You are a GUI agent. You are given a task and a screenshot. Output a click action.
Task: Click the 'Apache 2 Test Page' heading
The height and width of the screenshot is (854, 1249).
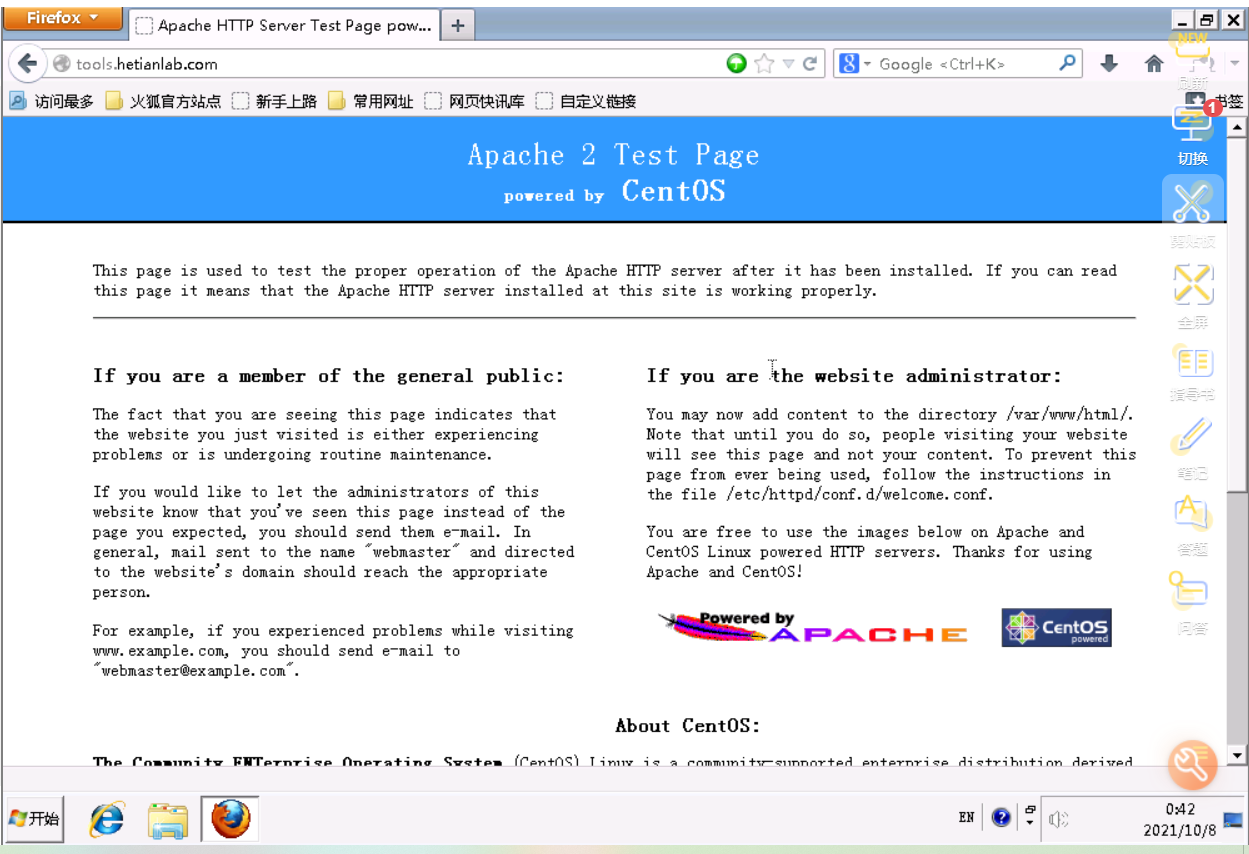coord(613,155)
